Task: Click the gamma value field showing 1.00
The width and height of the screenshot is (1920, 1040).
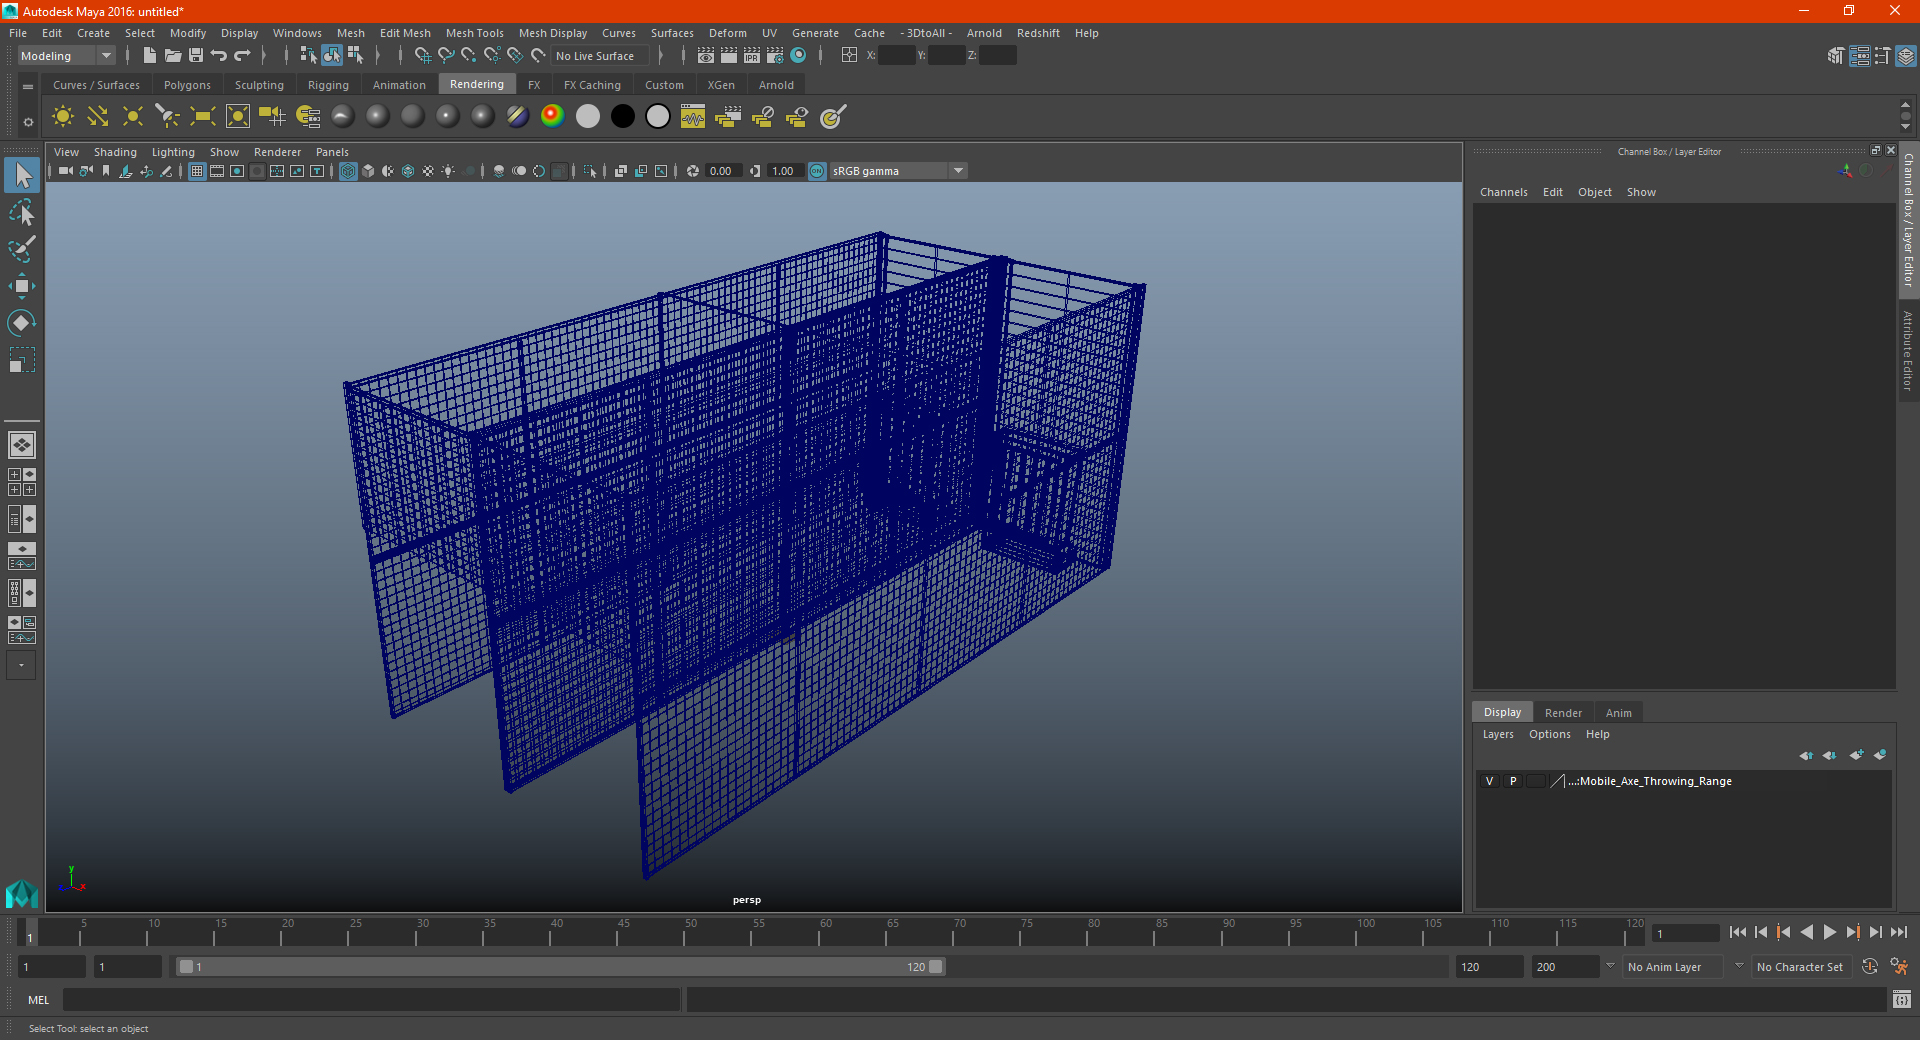Action: (785, 171)
